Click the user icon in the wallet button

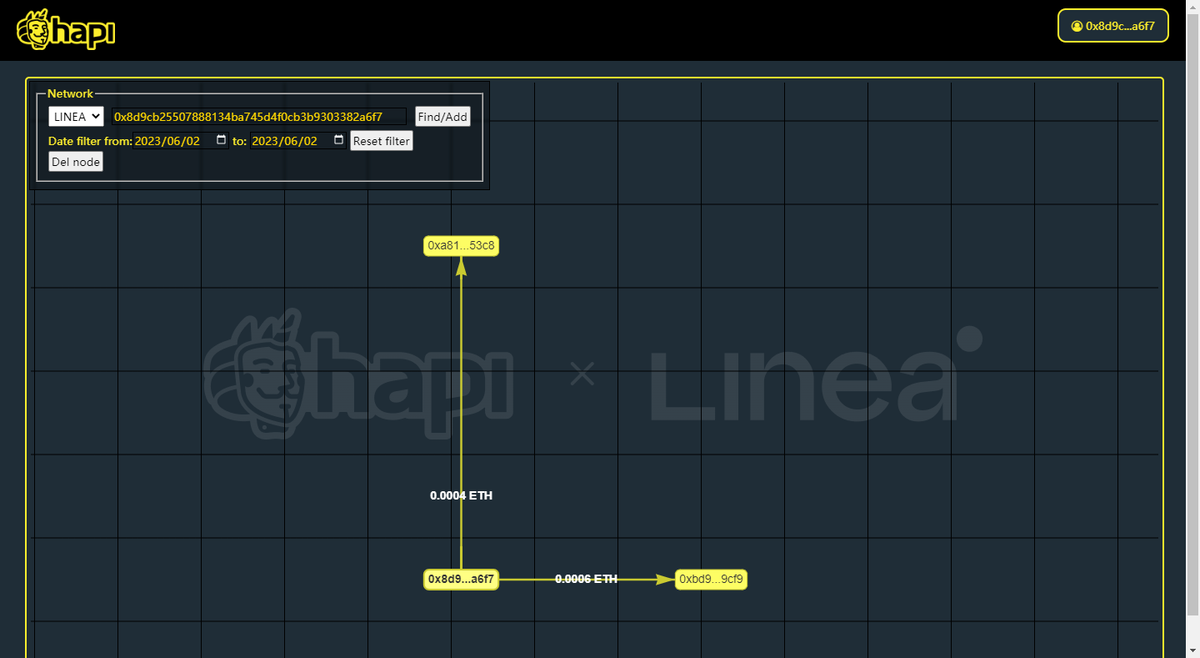pyautogui.click(x=1076, y=26)
